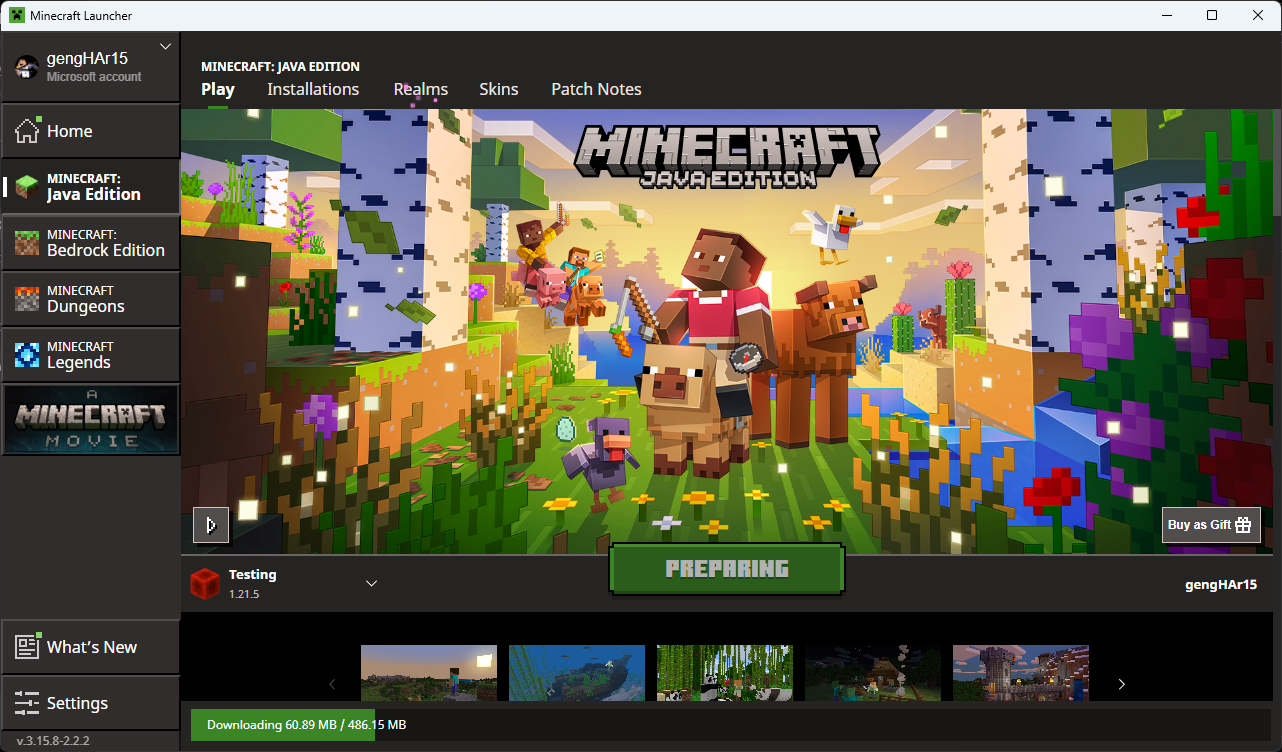Open the Patch Notes tab
Viewport: 1282px width, 752px height.
(x=596, y=89)
